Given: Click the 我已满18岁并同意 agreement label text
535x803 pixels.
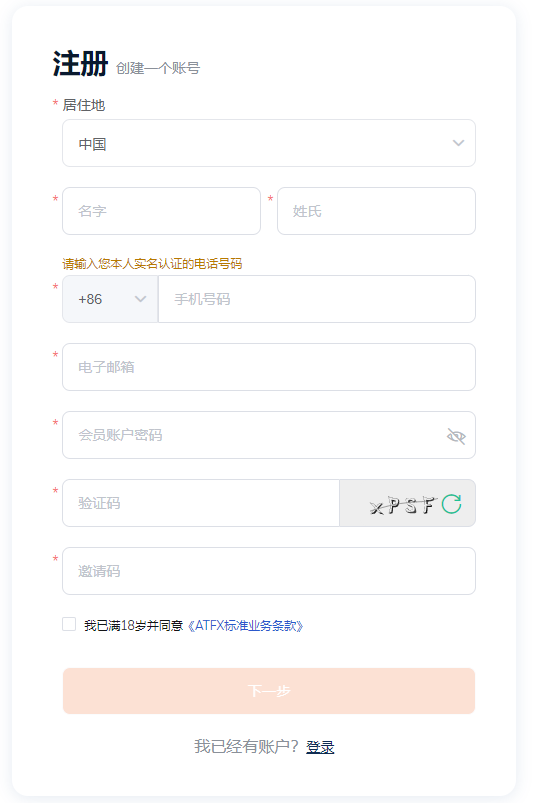Looking at the screenshot, I should point(134,626).
